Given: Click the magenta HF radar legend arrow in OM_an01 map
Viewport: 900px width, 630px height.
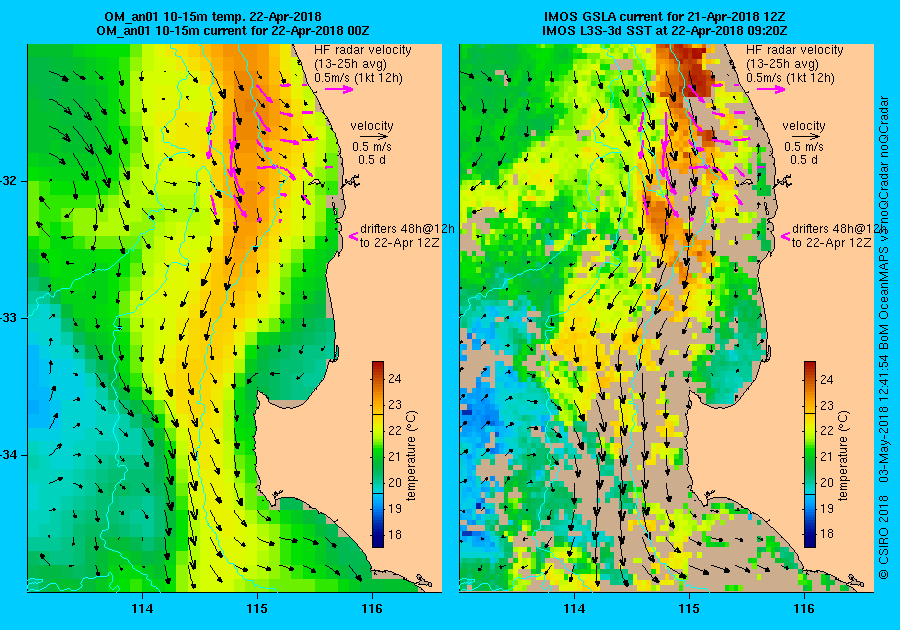Looking at the screenshot, I should [339, 89].
